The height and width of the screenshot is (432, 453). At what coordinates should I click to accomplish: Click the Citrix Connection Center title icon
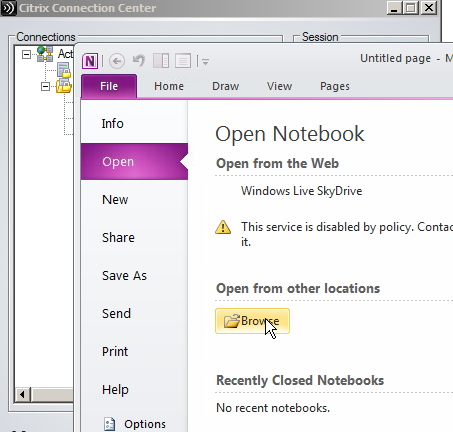[8, 8]
